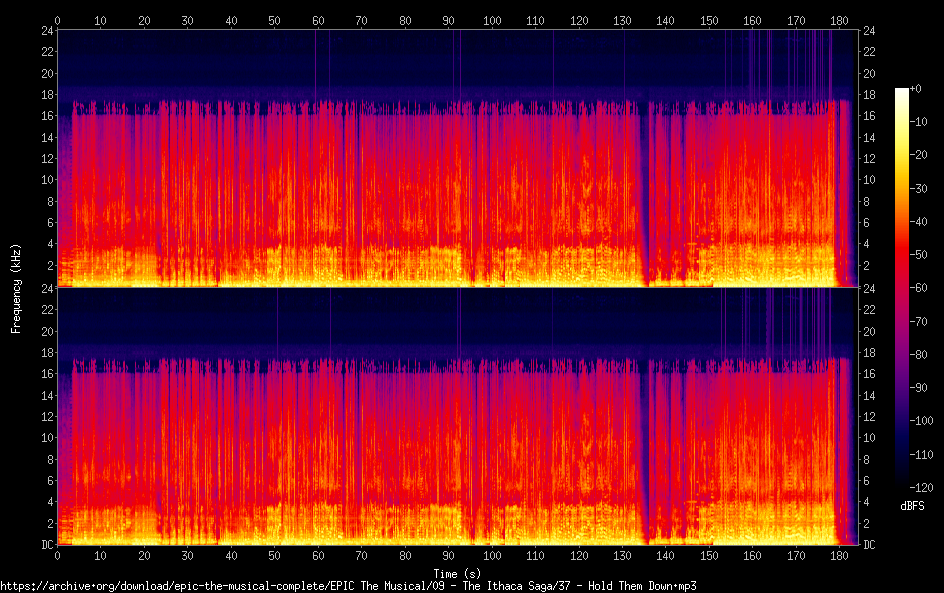This screenshot has width=944, height=593.
Task: Click the 'Frequency (kHz)' vertical axis label
Action: (x=16, y=287)
